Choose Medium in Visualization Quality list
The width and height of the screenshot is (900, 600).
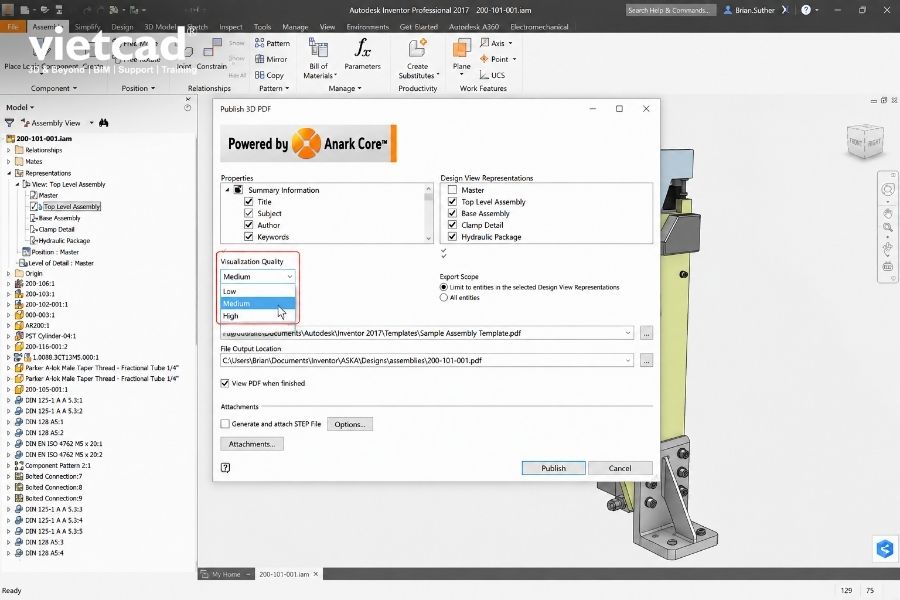click(258, 303)
